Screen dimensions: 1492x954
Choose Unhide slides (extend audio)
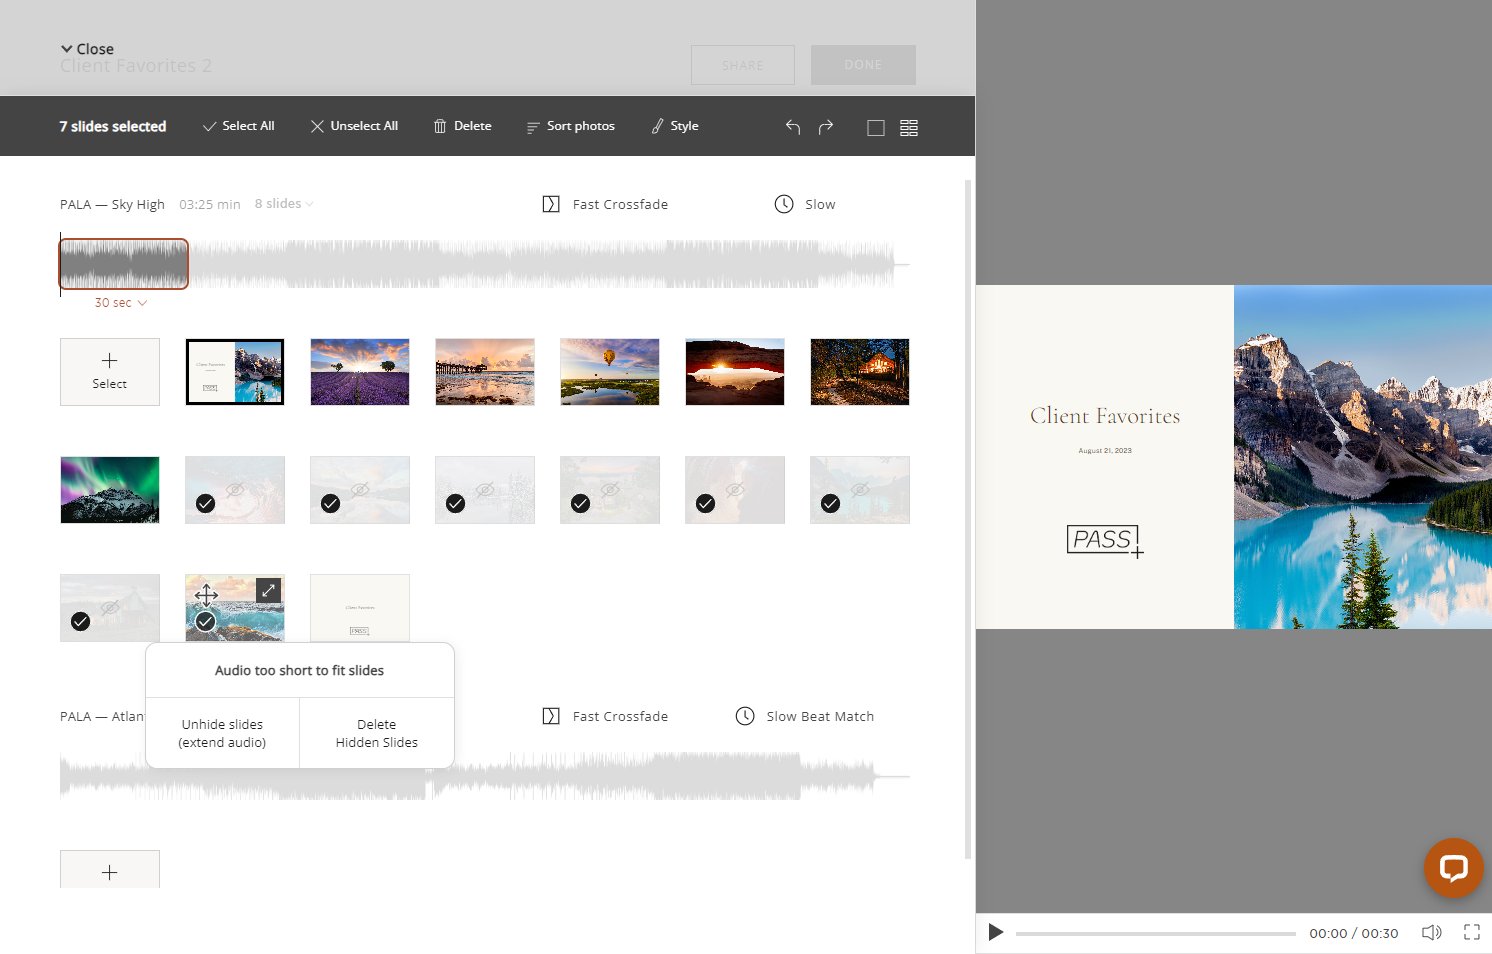click(222, 733)
